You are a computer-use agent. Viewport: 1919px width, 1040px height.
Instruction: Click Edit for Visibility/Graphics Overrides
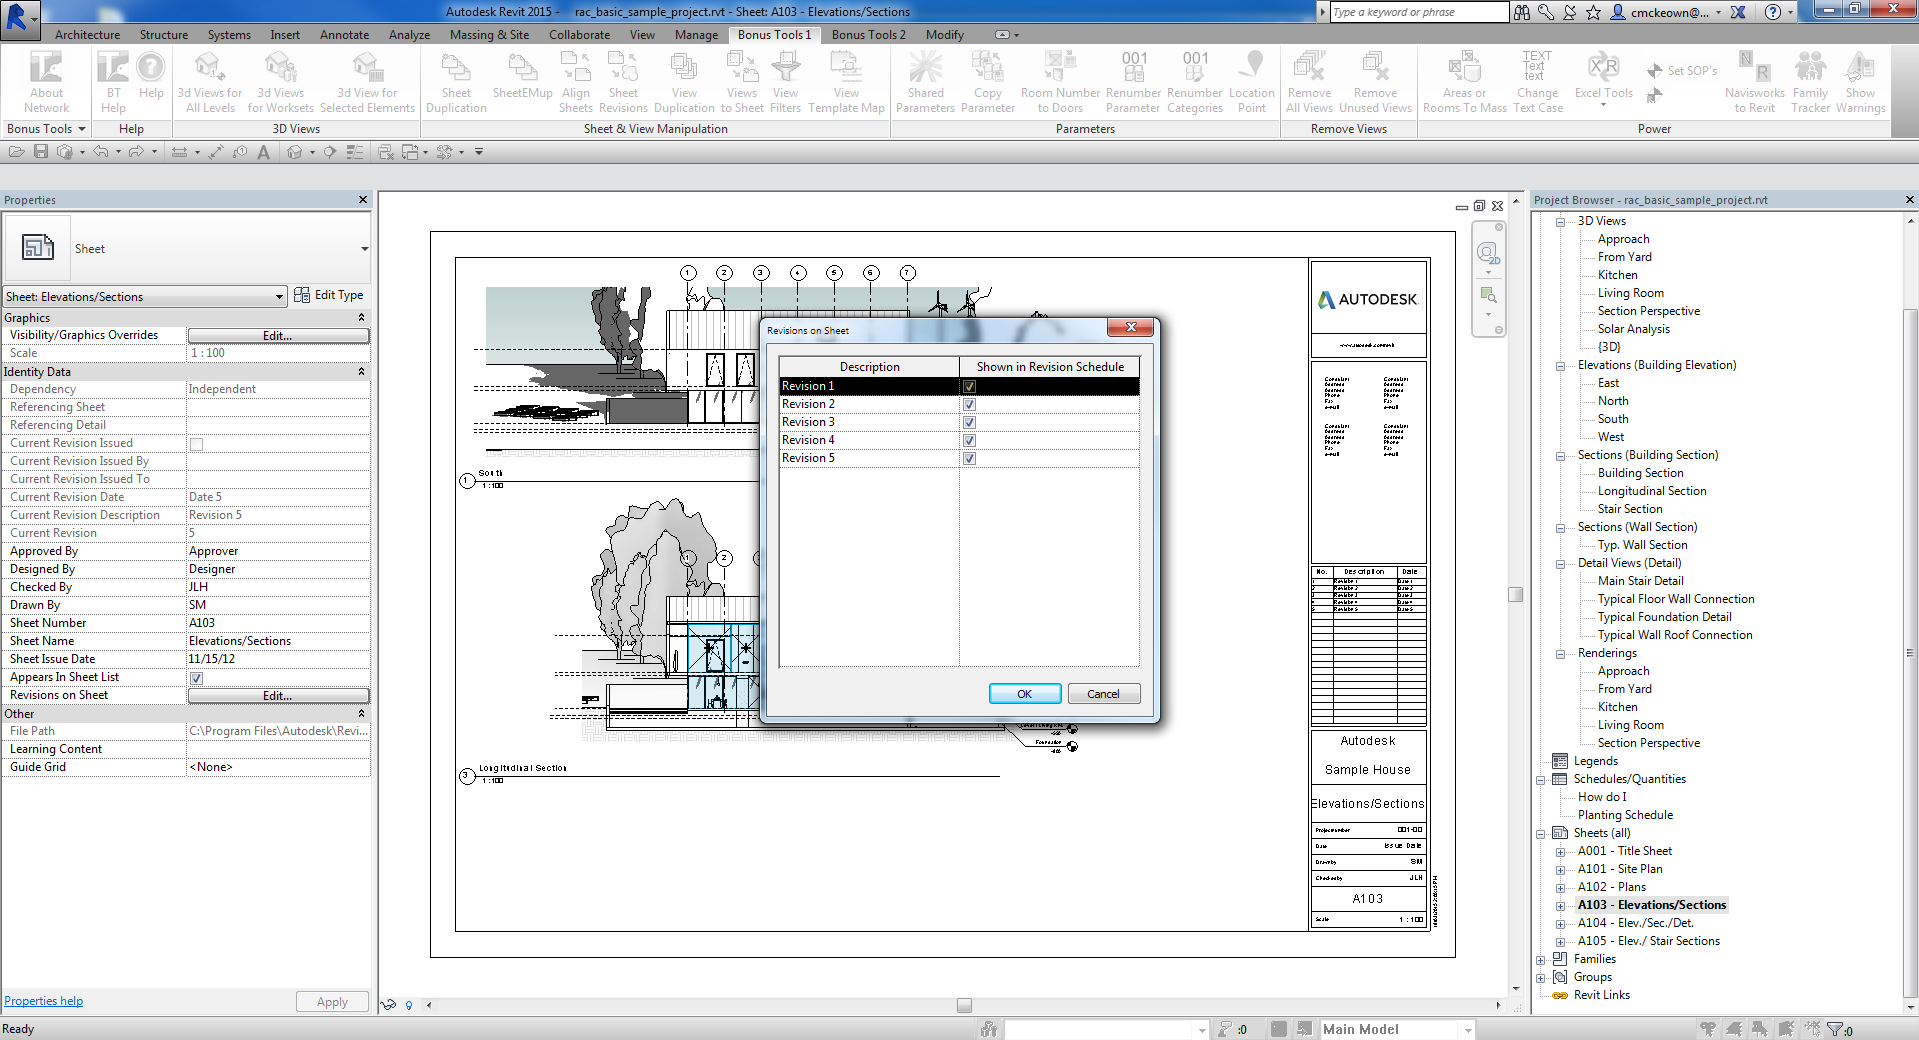[277, 335]
